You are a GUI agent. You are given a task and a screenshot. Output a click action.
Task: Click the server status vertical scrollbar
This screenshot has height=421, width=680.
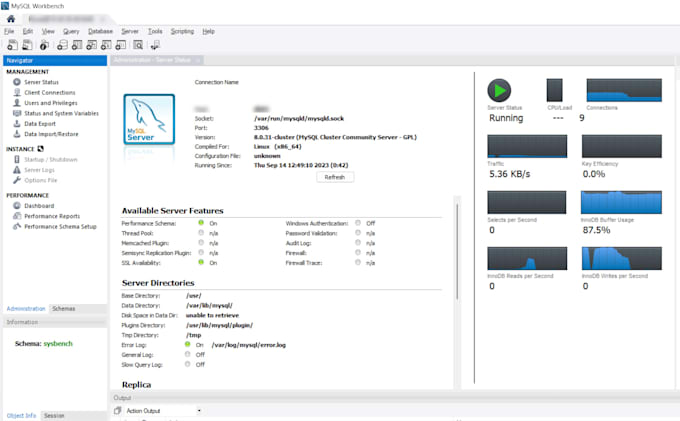coord(457,251)
